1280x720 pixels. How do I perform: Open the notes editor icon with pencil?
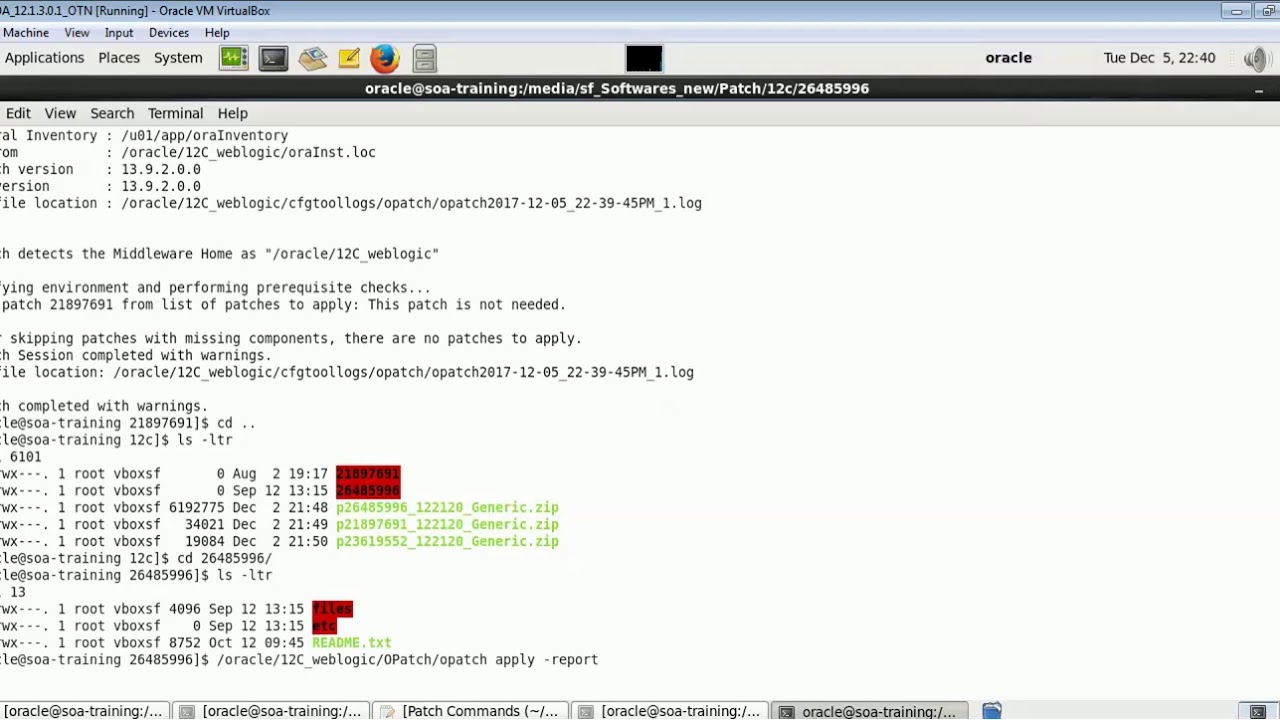coord(349,58)
